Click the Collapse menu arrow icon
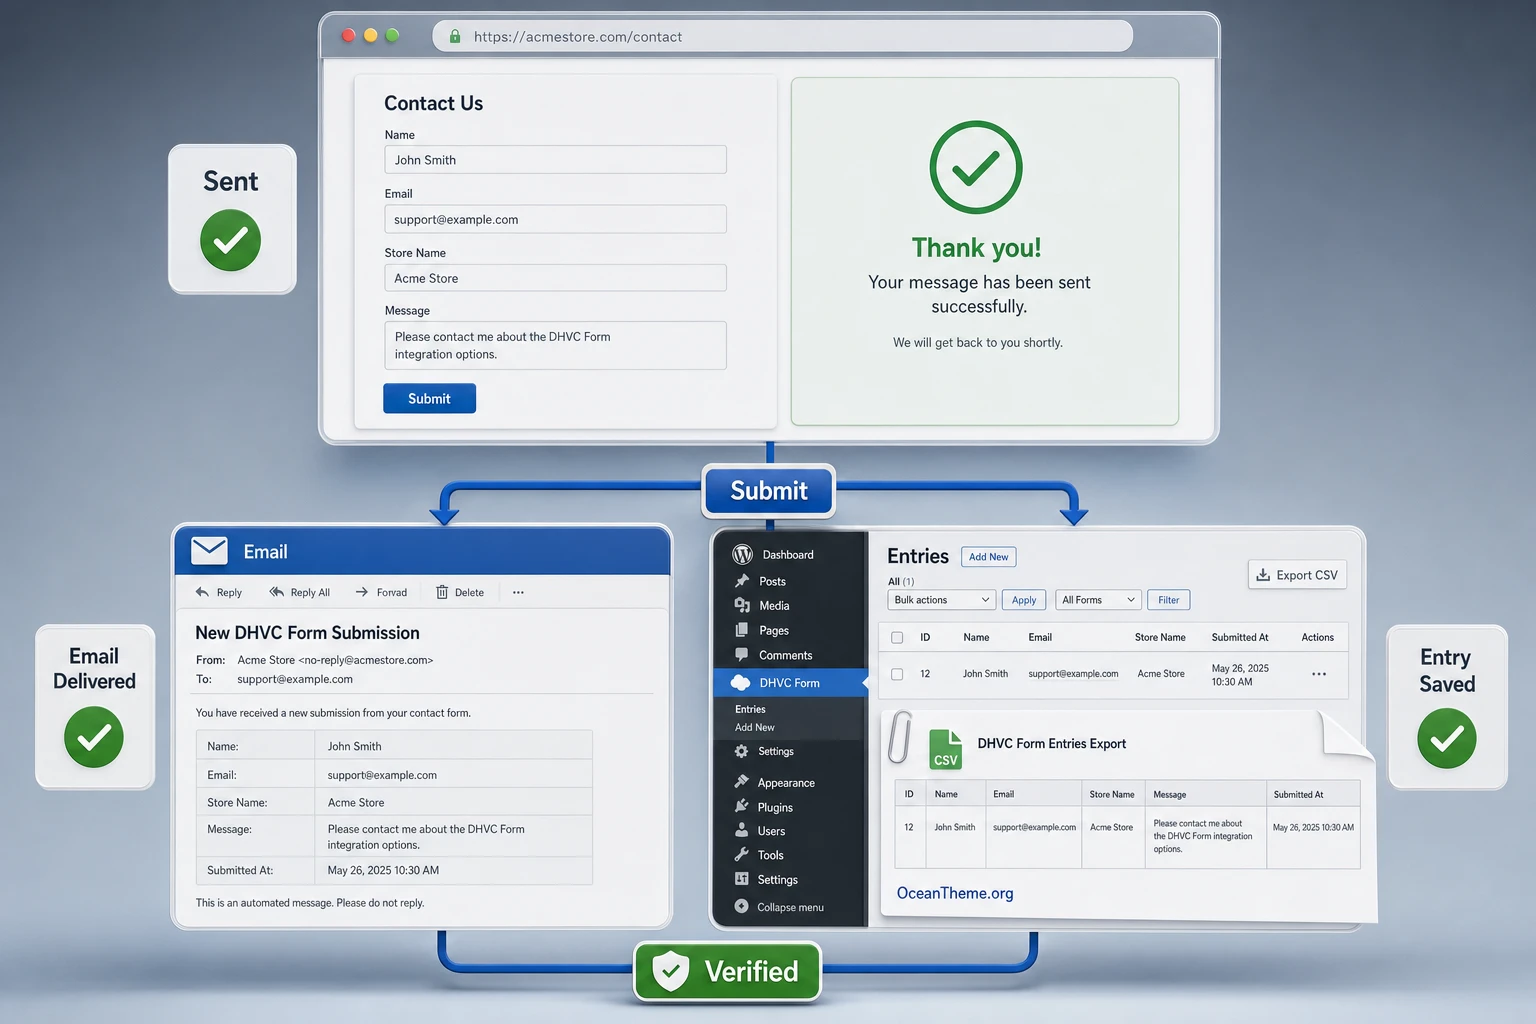 (x=741, y=907)
